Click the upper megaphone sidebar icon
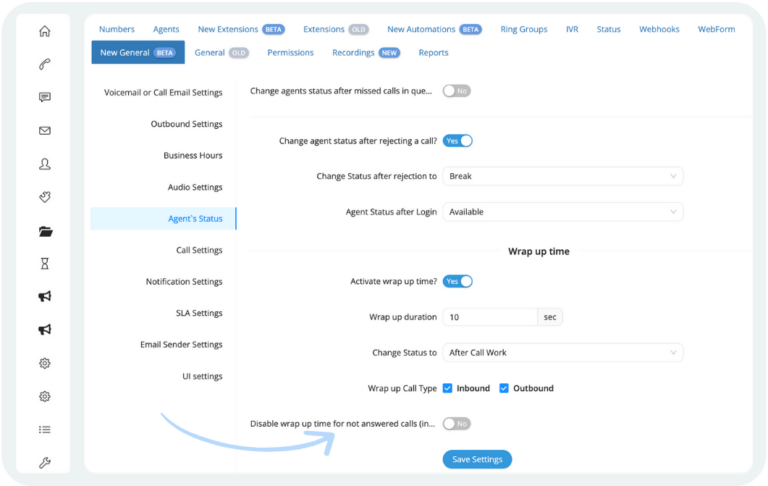 point(45,296)
